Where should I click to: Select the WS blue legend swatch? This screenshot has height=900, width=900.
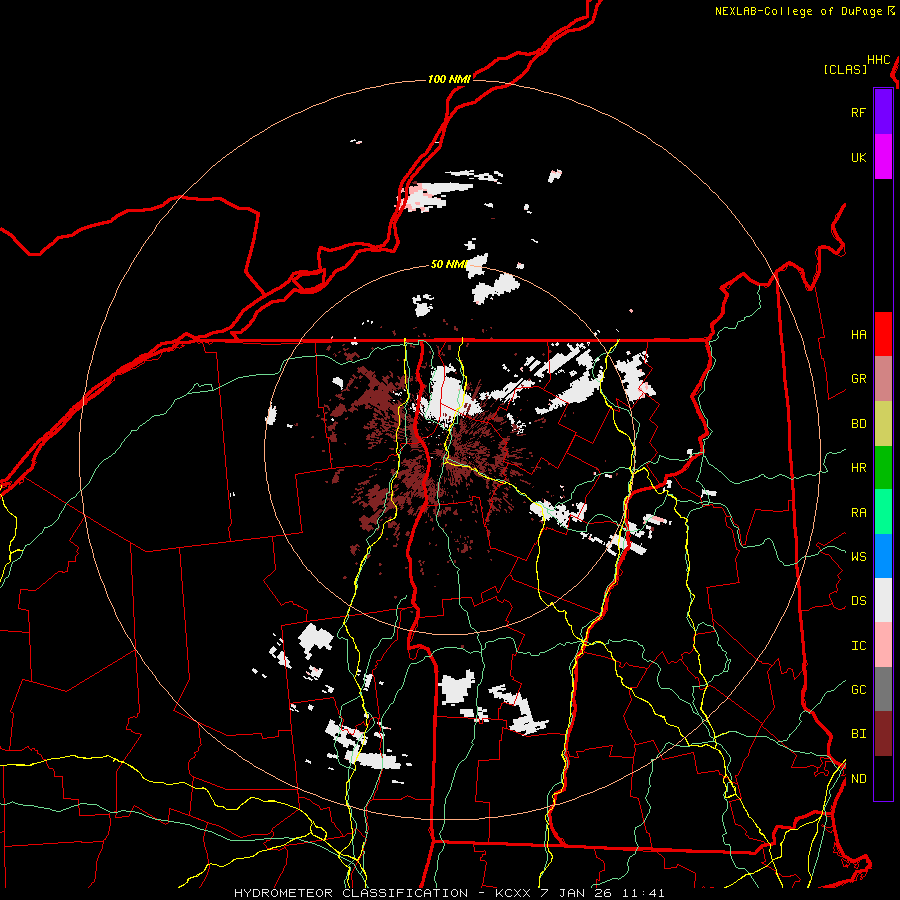click(883, 556)
